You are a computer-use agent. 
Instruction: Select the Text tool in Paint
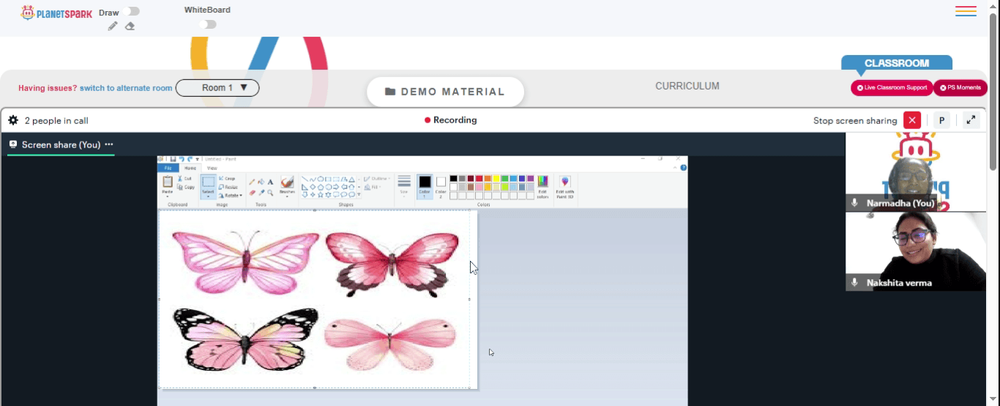270,182
